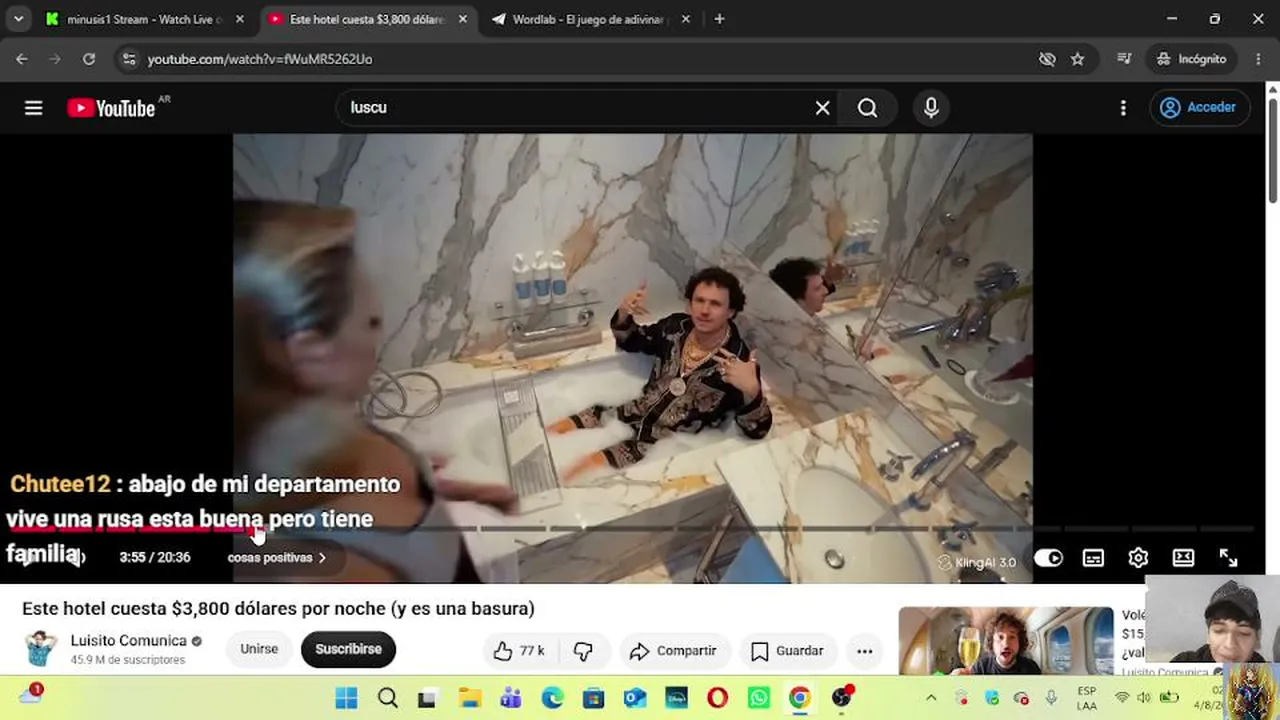
Task: Open Windows taskbar search
Action: tap(387, 698)
